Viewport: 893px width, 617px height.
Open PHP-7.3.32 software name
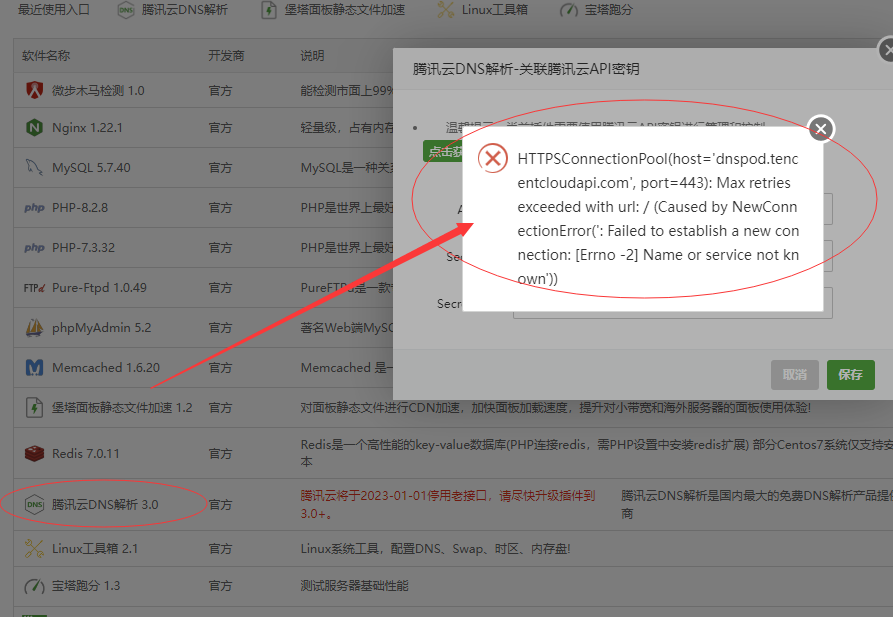pos(83,247)
